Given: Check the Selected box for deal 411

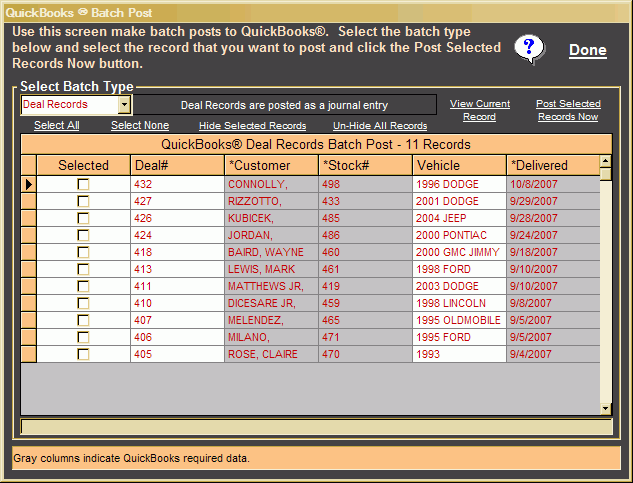Looking at the screenshot, I should click(83, 286).
